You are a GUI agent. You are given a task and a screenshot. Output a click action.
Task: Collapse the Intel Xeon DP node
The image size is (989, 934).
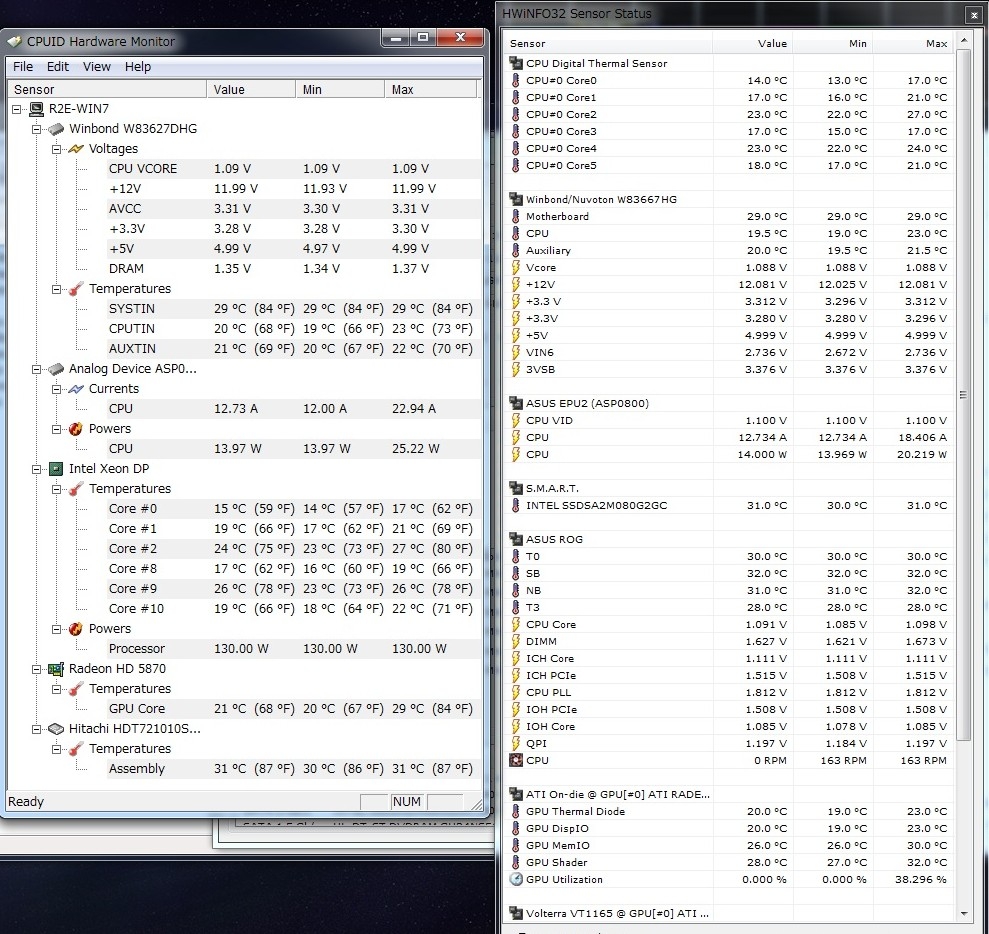coord(37,469)
